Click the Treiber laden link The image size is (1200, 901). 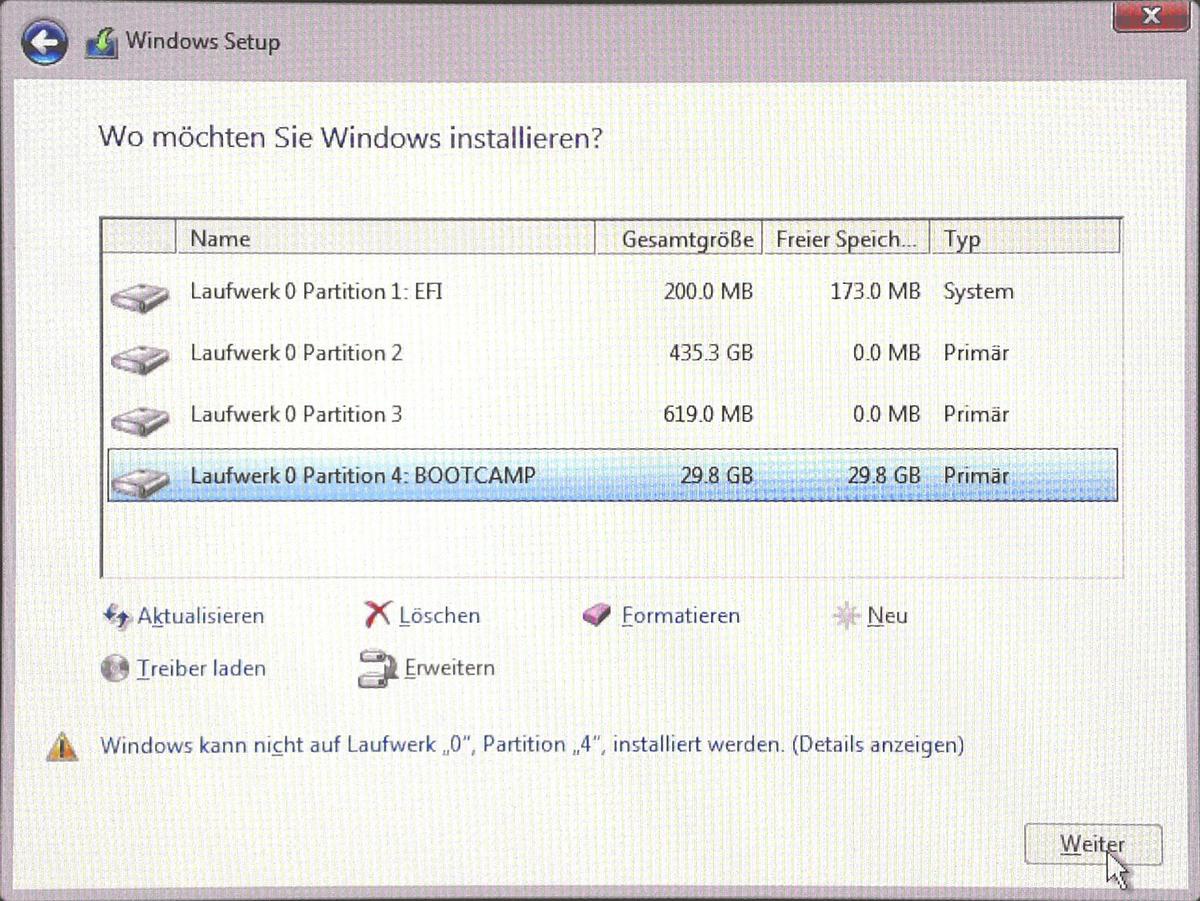(201, 668)
